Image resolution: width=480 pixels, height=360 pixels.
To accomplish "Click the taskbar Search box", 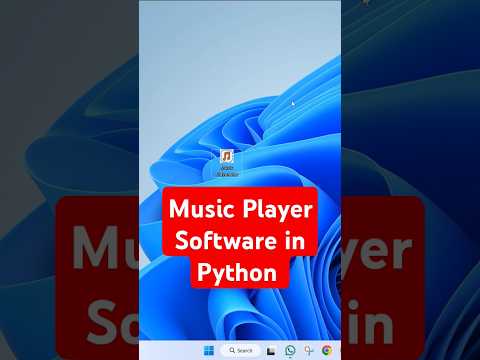I will tap(240, 350).
